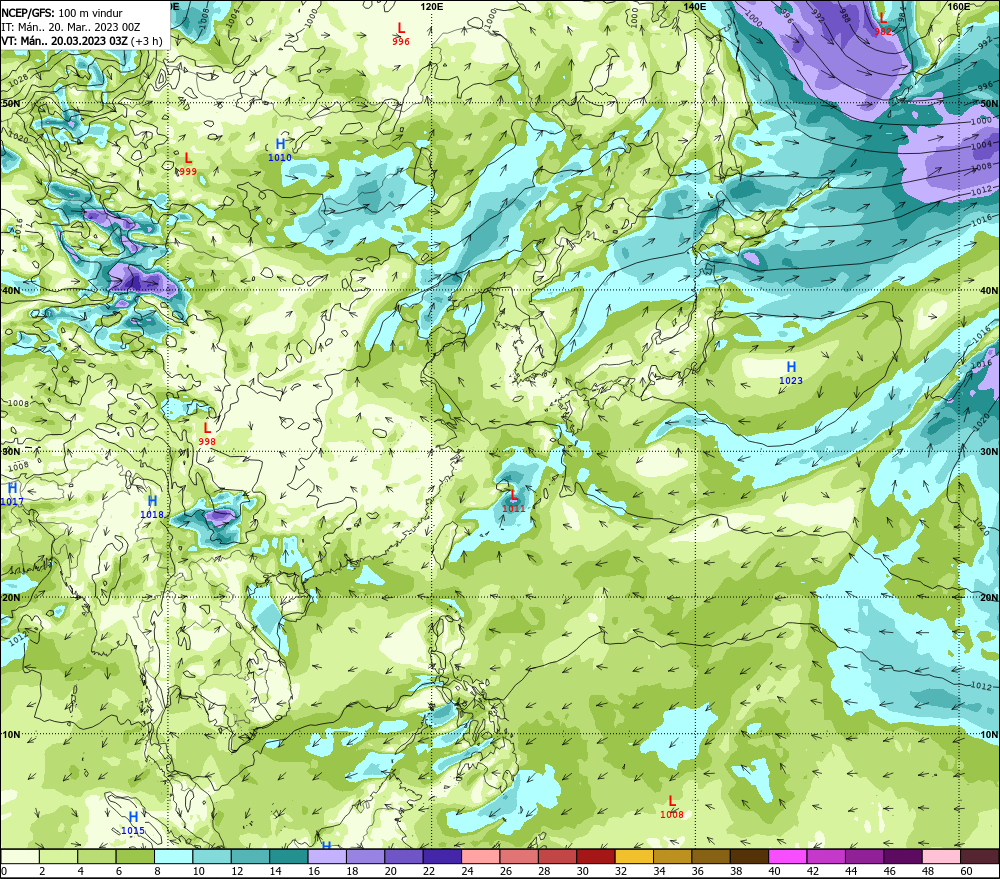Click the dark teal 14–16 legend swatch
Screen dimensions: 1000x879
[x=289, y=856]
